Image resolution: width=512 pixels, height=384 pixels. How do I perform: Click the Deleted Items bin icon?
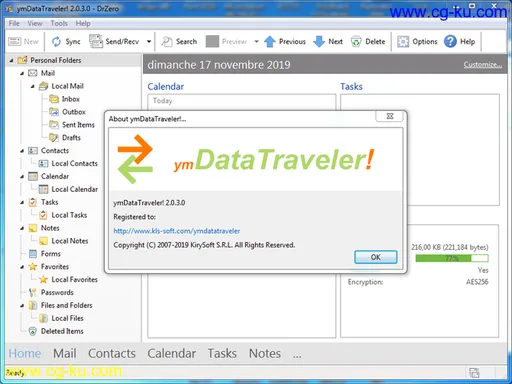33,331
